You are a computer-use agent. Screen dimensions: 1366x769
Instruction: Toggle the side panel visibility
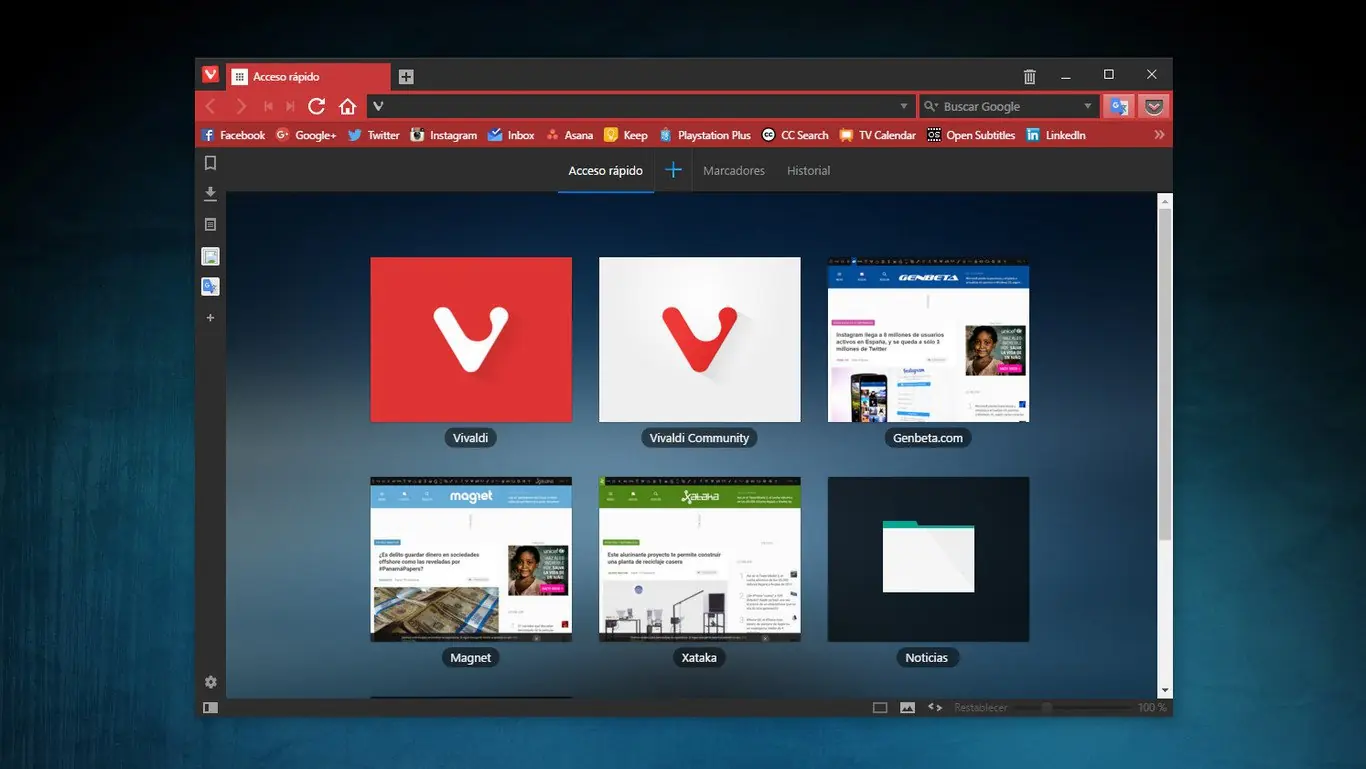coord(210,707)
